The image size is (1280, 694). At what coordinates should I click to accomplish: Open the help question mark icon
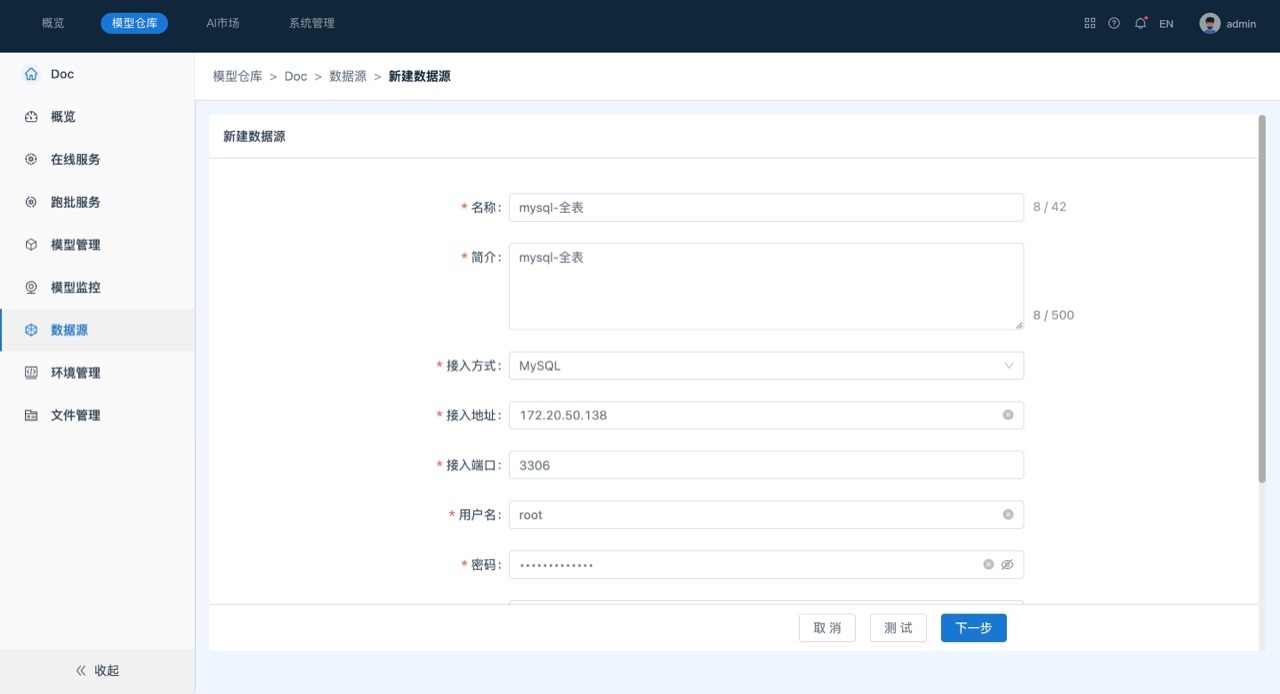1114,23
